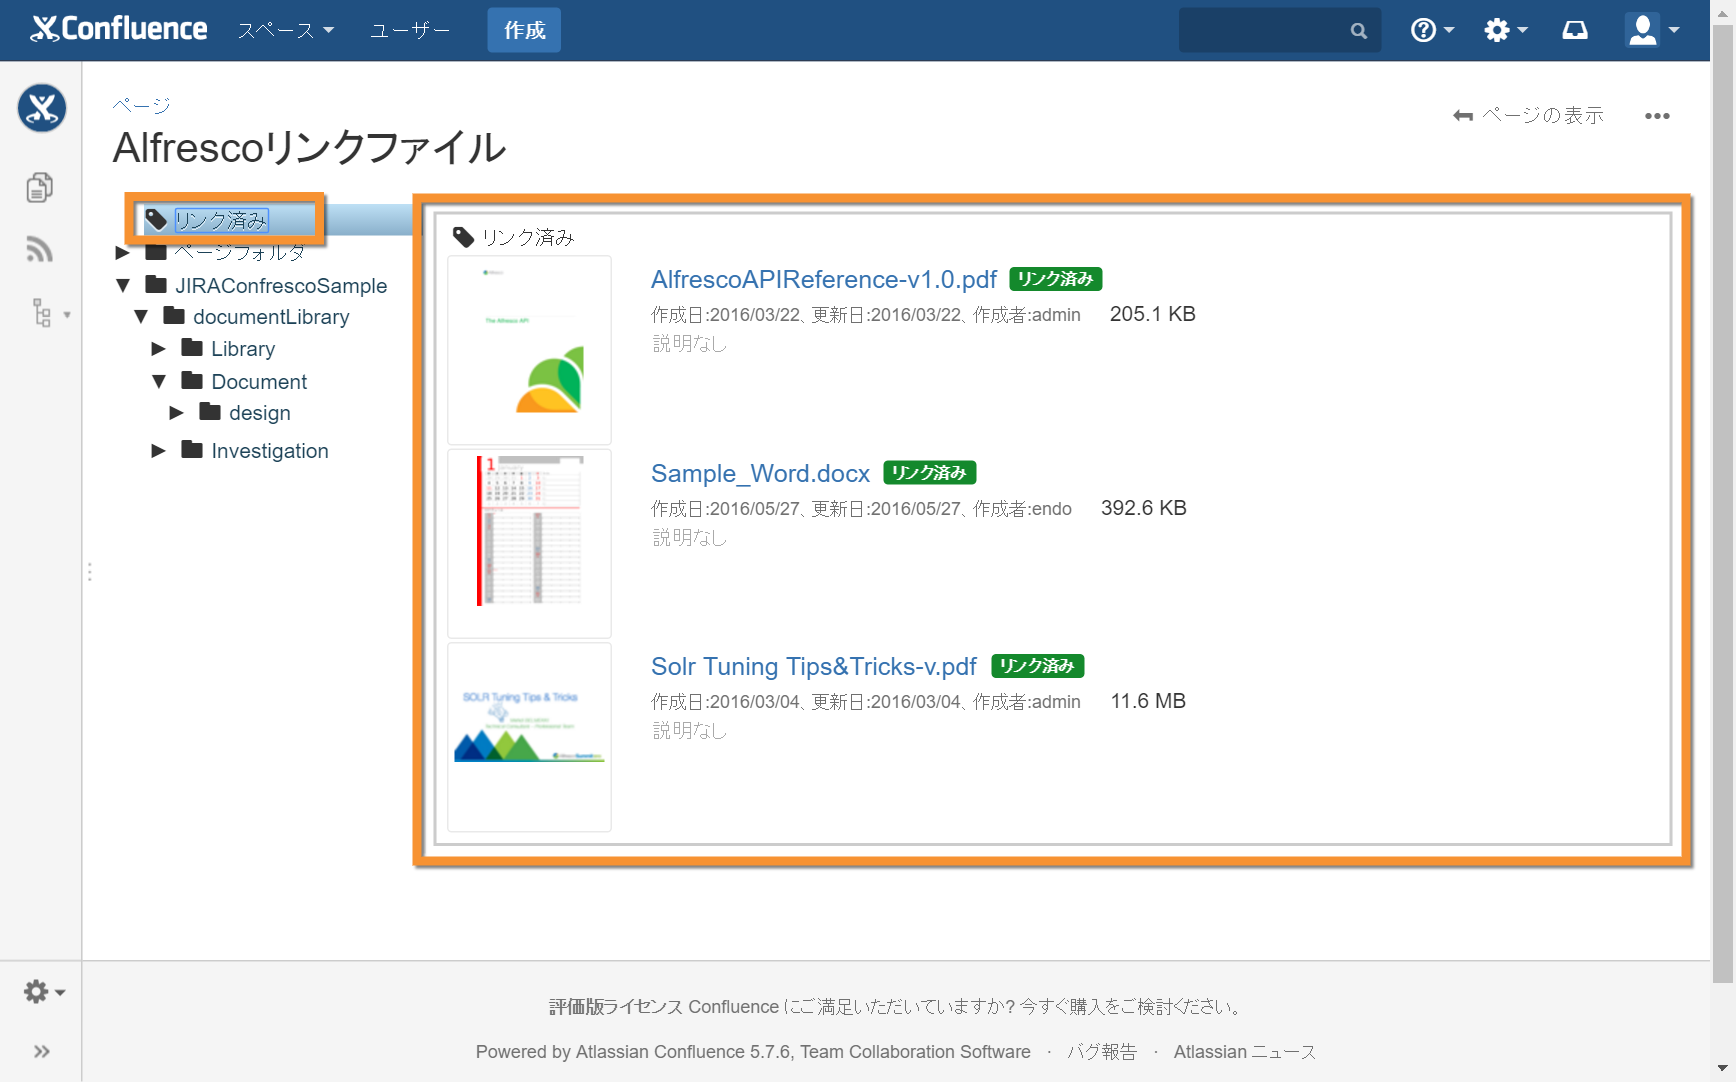Image resolution: width=1736 pixels, height=1082 pixels.
Task: Open the notifications tray icon
Action: click(x=1575, y=30)
